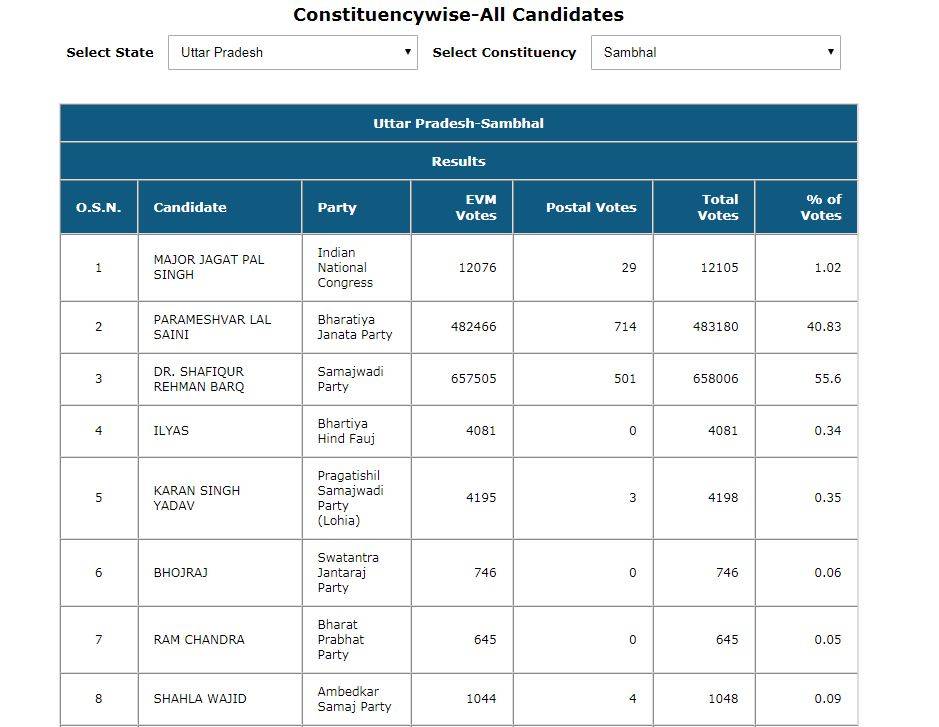
Task: Click Karan Singh Yadav candidate cell
Action: [x=197, y=498]
